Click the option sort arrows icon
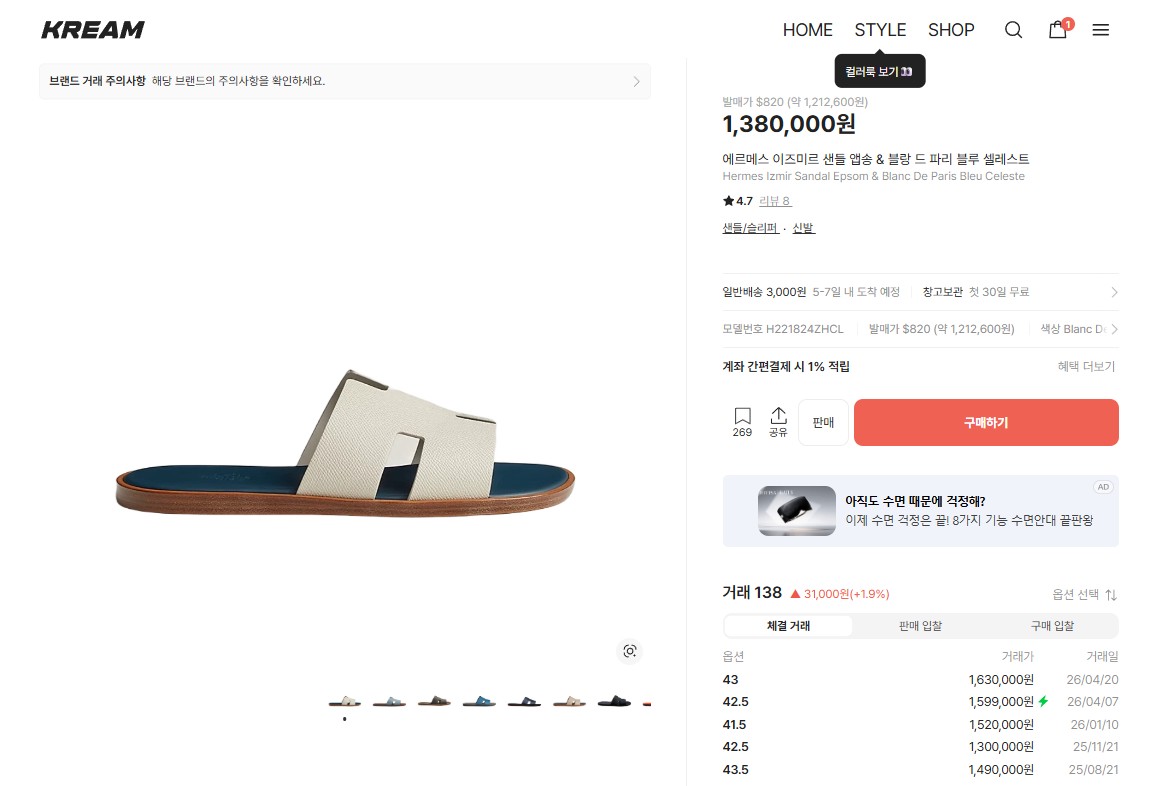This screenshot has height=786, width=1154. [1111, 594]
